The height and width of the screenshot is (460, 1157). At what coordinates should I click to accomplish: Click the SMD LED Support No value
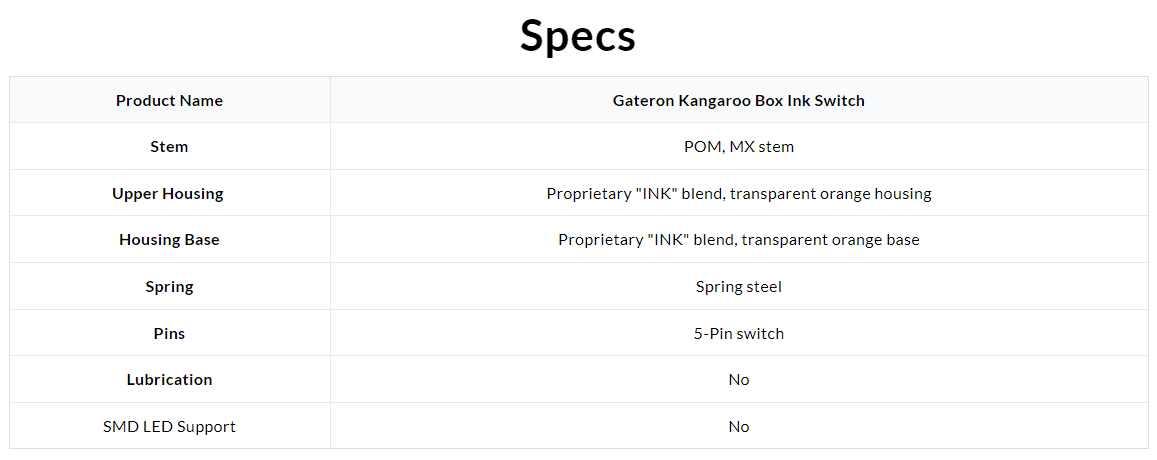[x=739, y=426]
